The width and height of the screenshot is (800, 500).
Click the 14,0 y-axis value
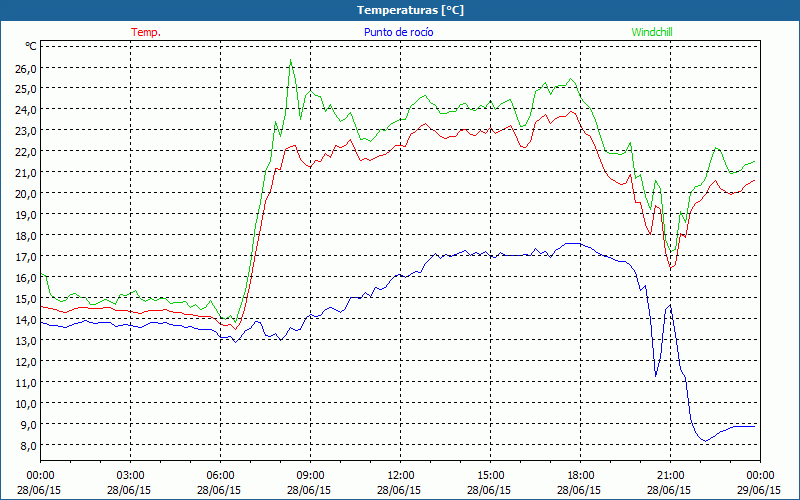(x=26, y=319)
